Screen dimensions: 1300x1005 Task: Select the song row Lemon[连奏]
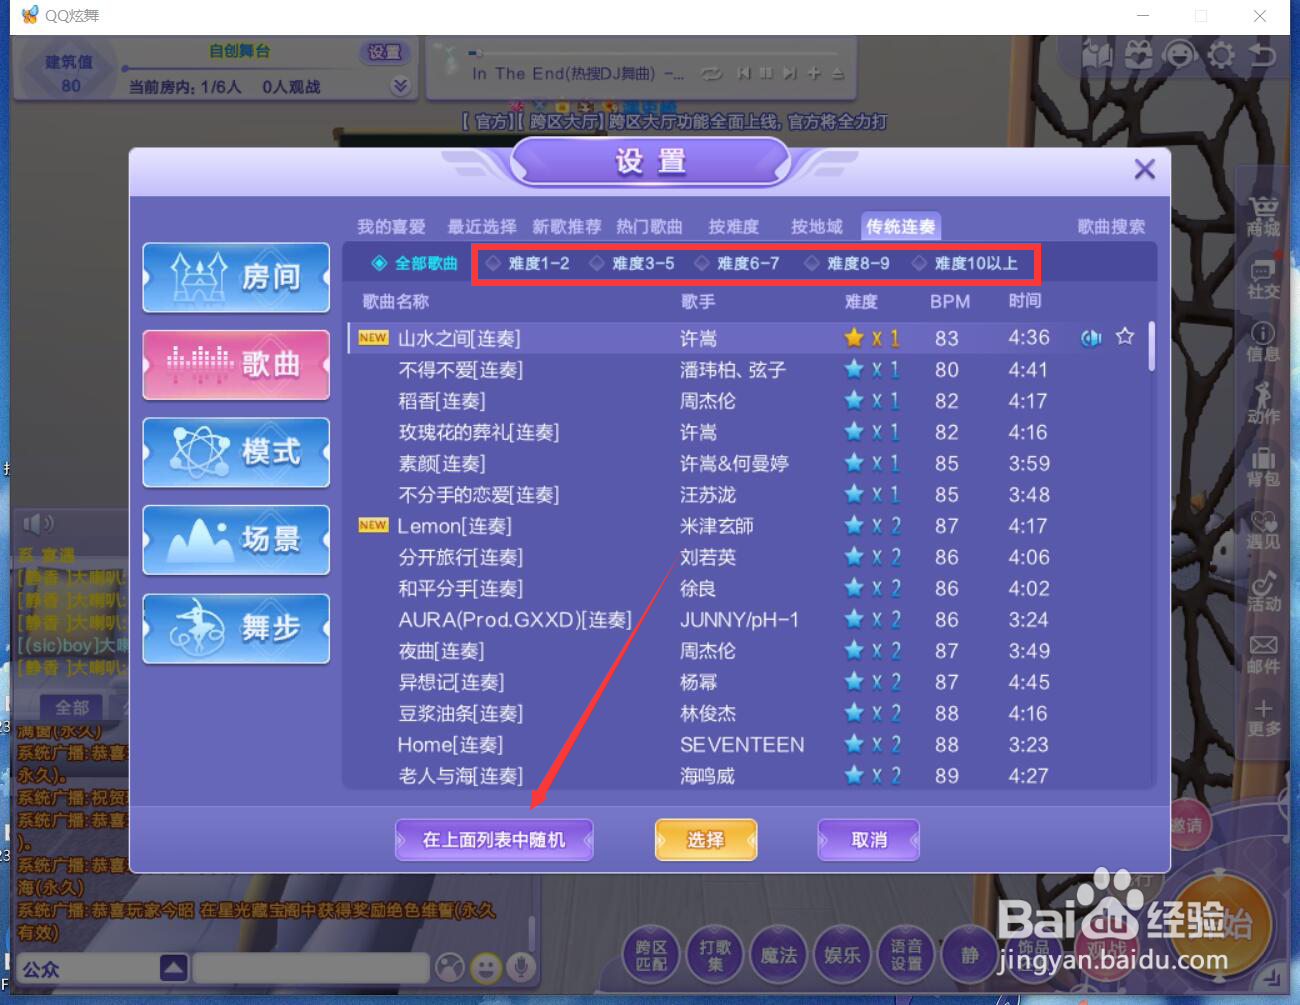(x=747, y=526)
